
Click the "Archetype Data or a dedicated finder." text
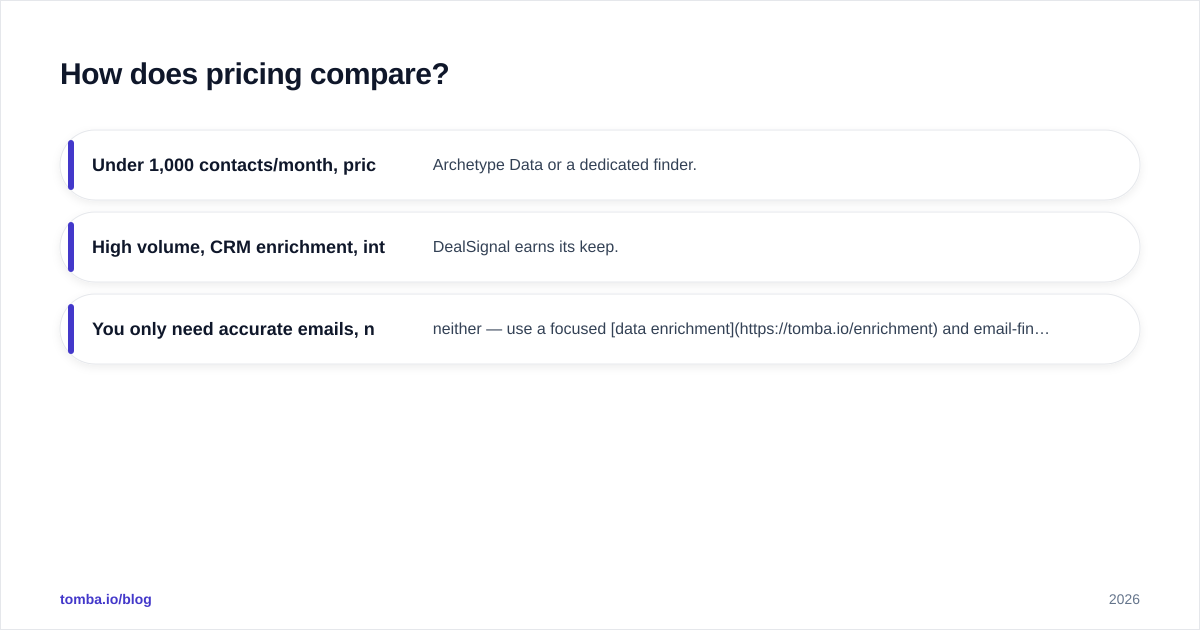coord(565,165)
